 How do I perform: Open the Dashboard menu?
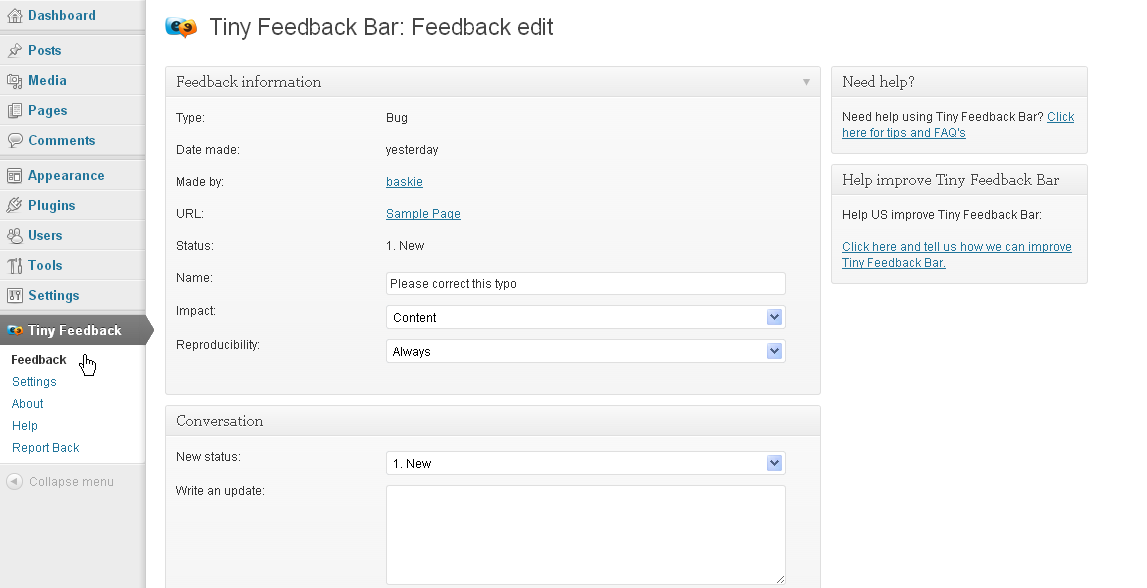61,15
